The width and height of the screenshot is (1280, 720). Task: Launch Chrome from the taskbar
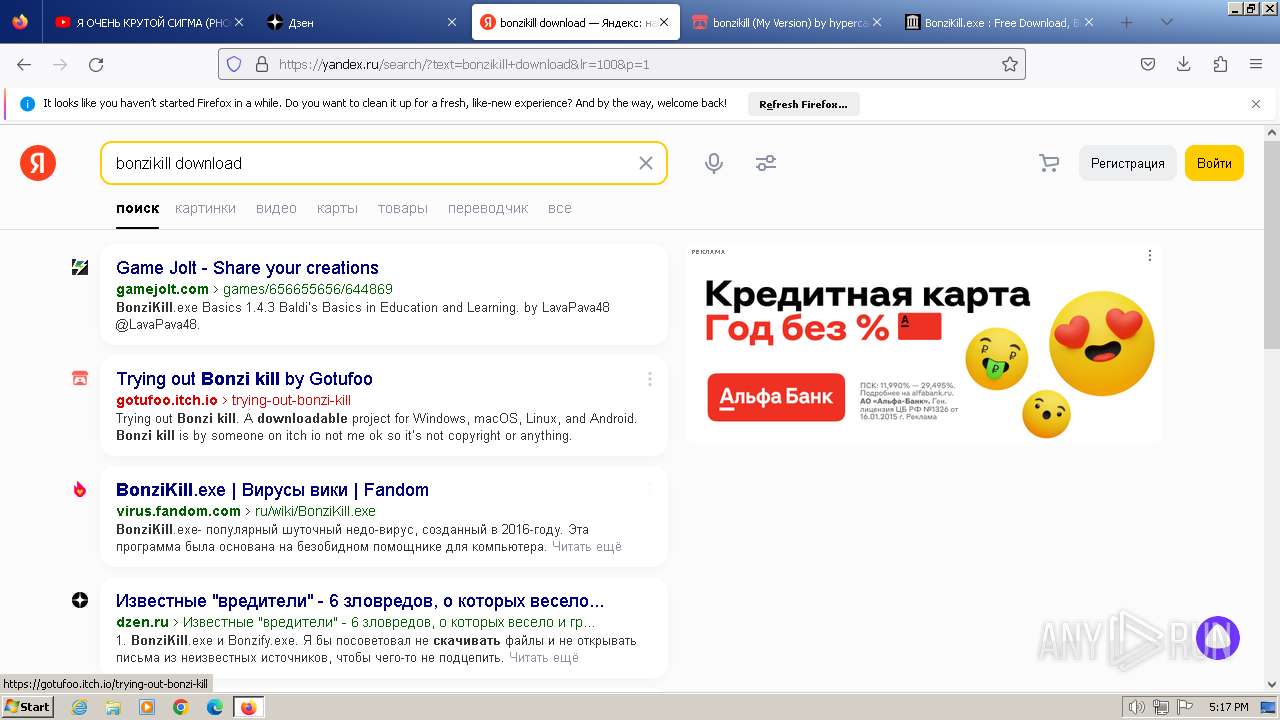180,707
